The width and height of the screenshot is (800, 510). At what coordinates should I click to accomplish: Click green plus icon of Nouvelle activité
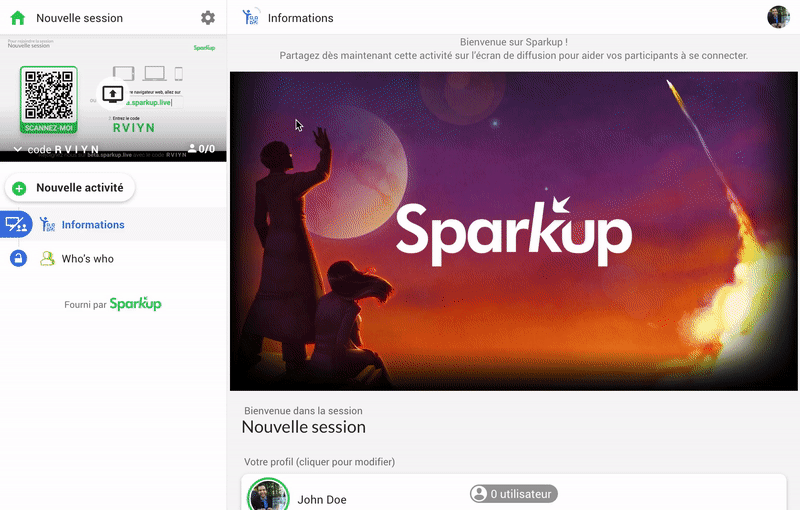[x=19, y=188]
